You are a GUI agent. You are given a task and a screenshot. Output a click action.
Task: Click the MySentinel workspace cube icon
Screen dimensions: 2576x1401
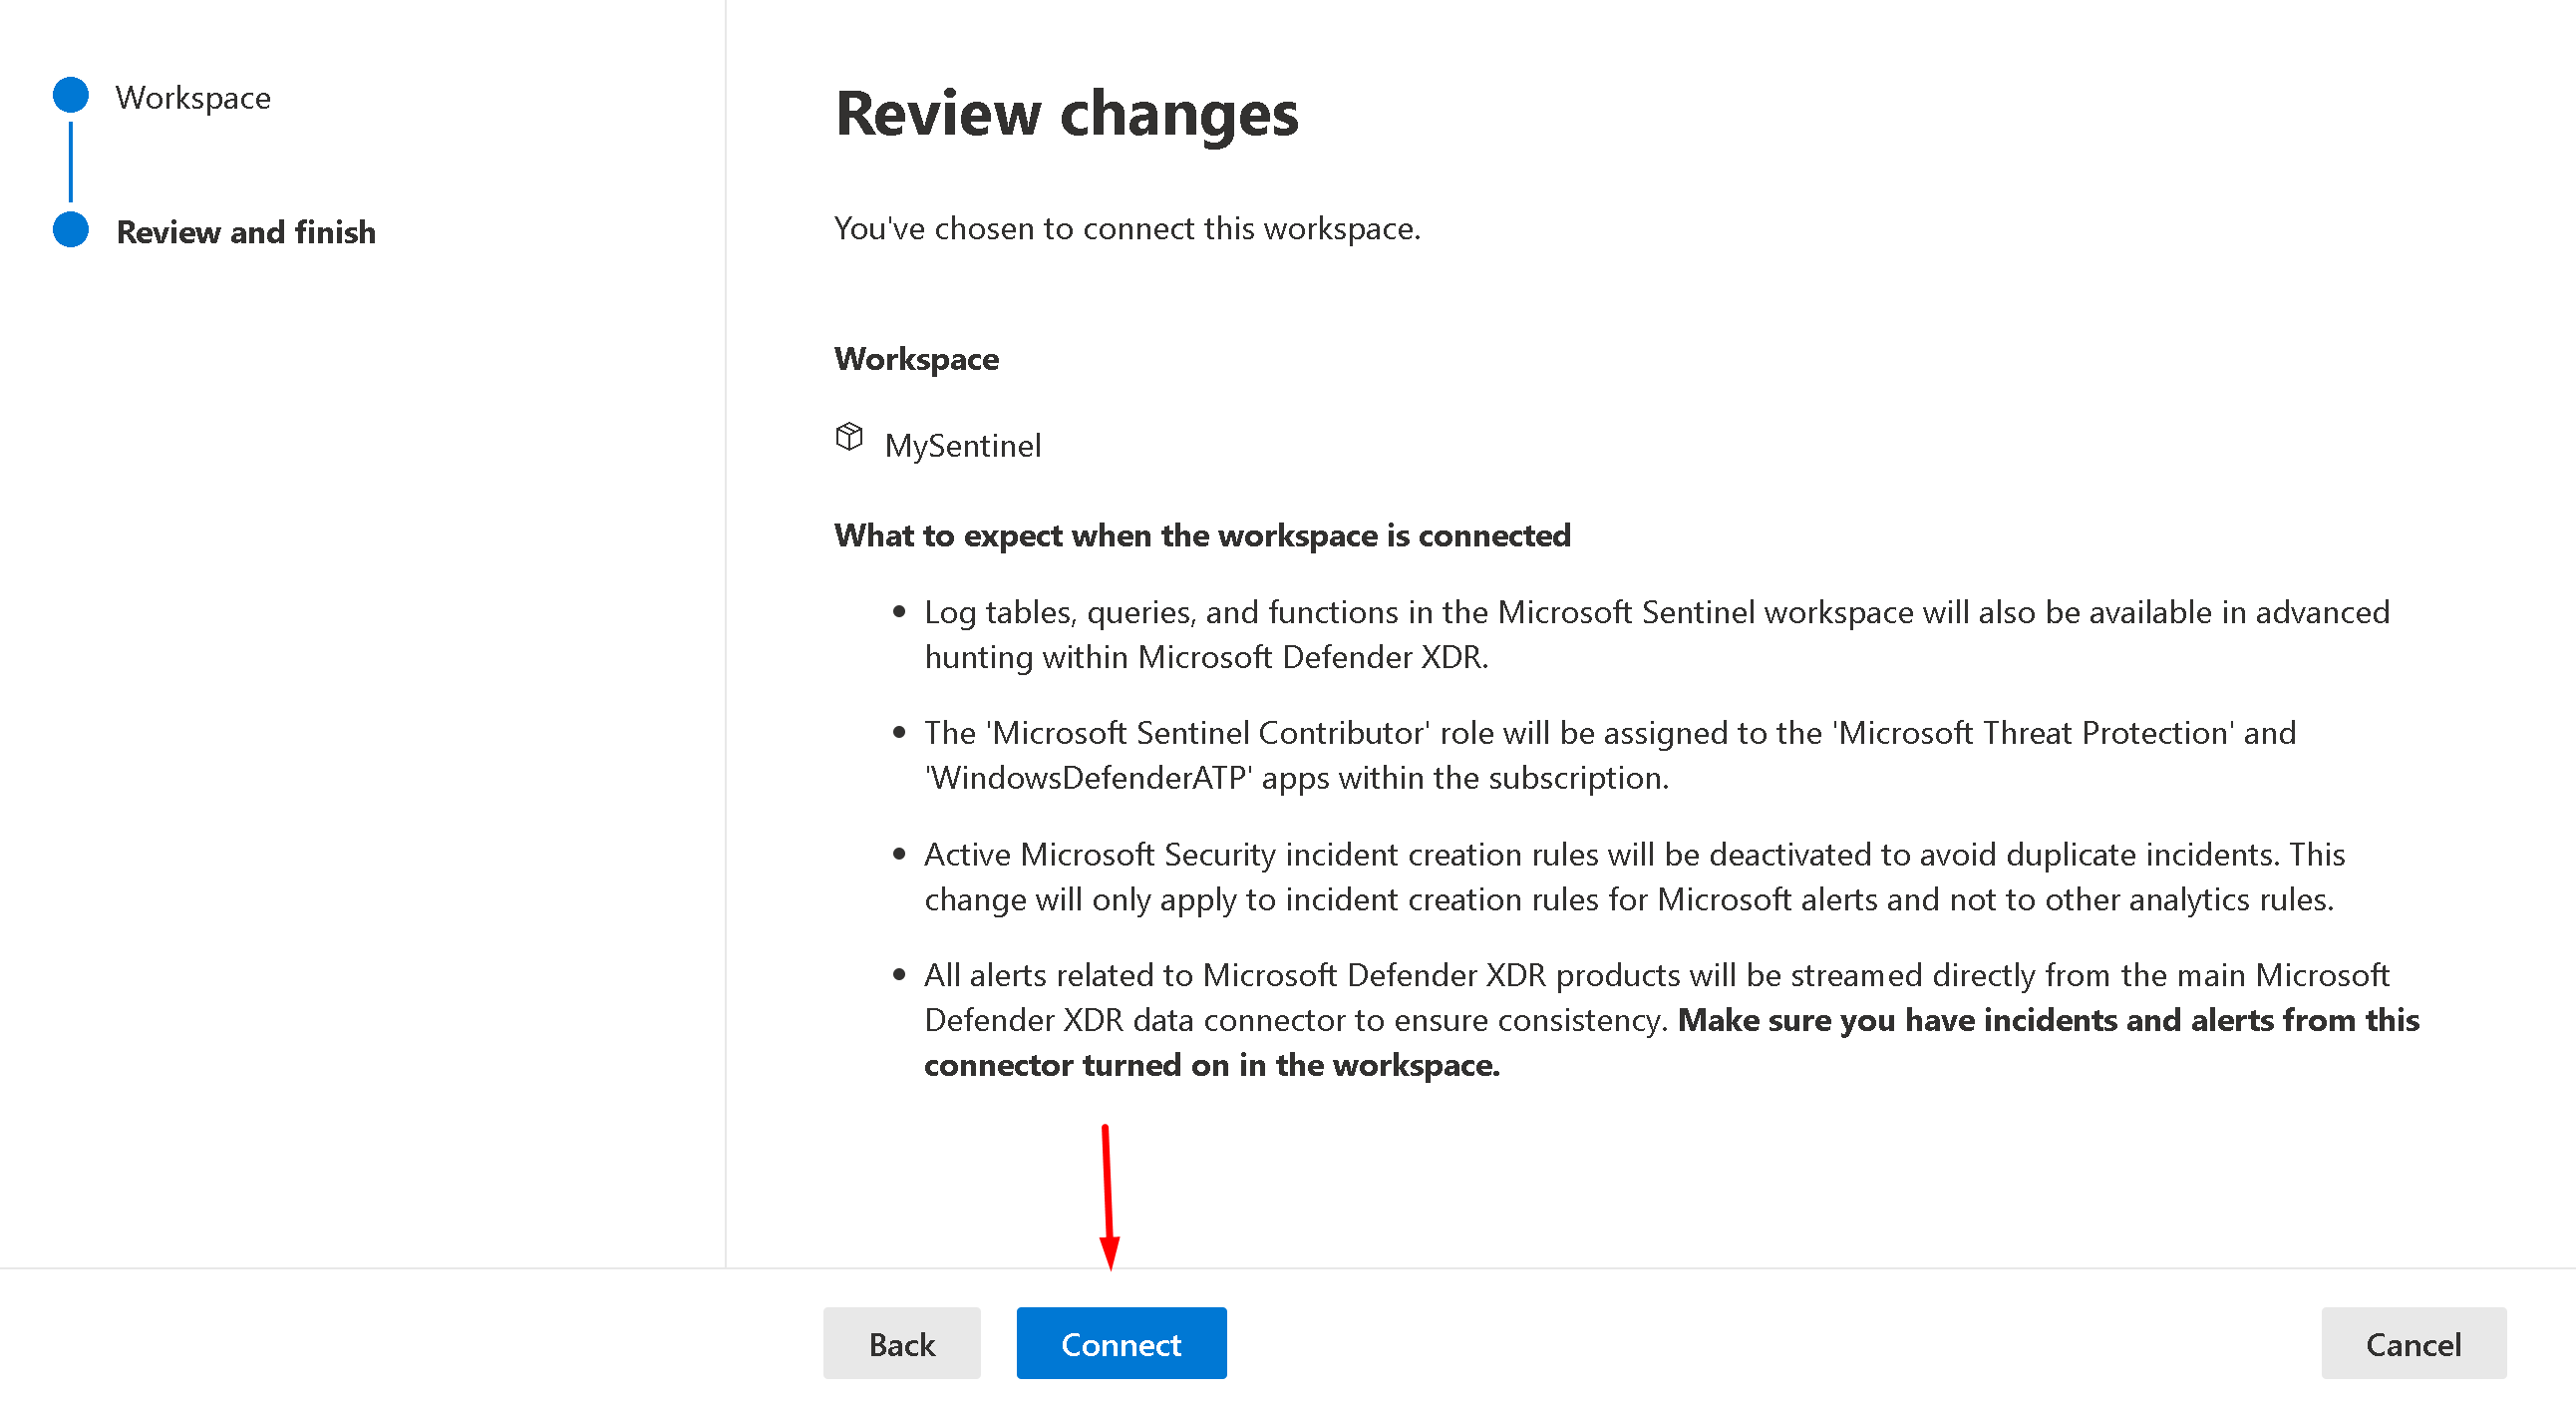click(x=849, y=437)
